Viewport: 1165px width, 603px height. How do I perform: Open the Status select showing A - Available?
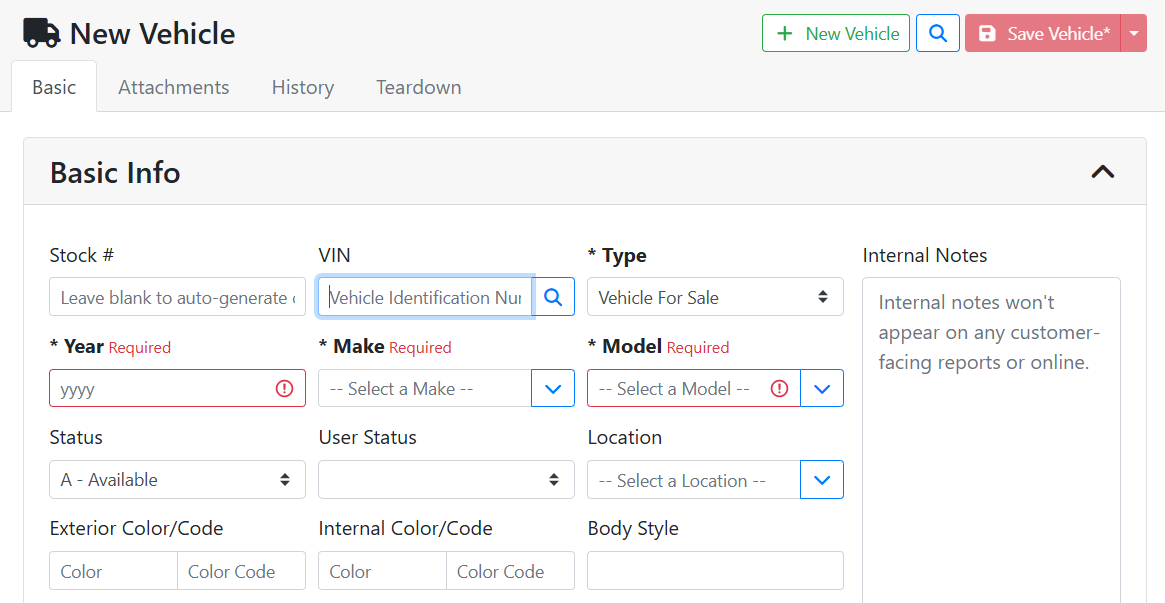[177, 480]
